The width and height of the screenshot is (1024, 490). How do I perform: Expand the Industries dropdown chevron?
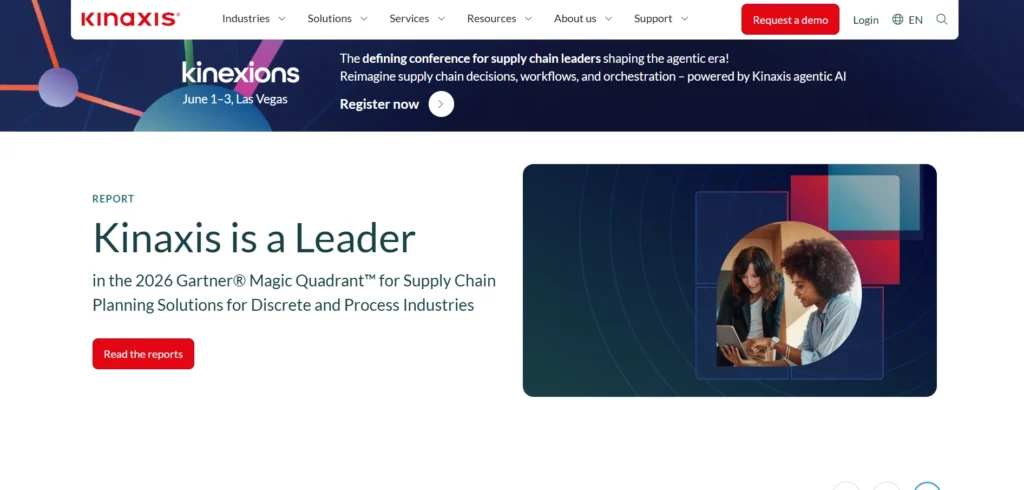pyautogui.click(x=282, y=19)
